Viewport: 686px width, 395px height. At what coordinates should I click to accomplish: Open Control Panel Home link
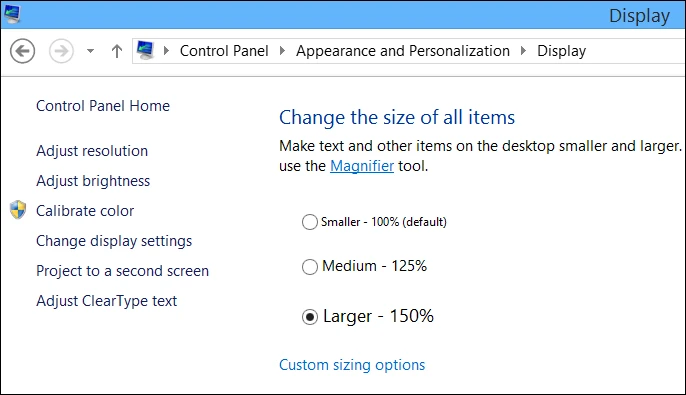[103, 105]
